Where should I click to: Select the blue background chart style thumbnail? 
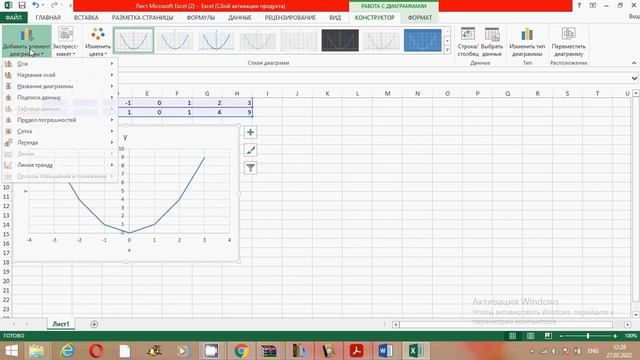point(422,40)
